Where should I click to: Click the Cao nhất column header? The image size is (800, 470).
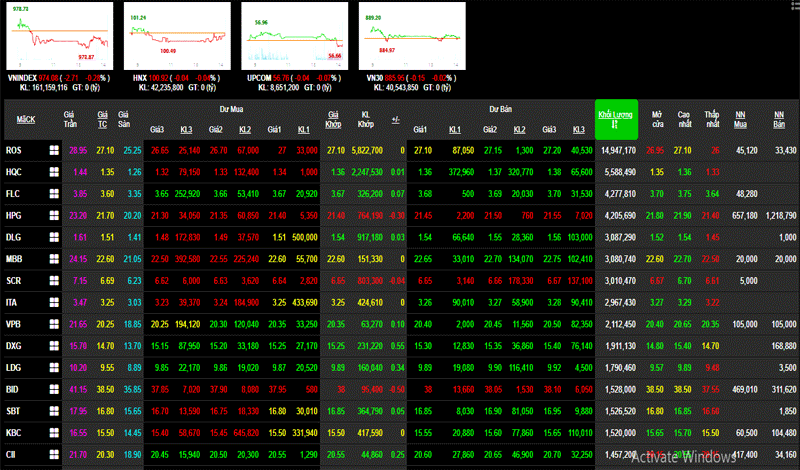click(x=684, y=119)
